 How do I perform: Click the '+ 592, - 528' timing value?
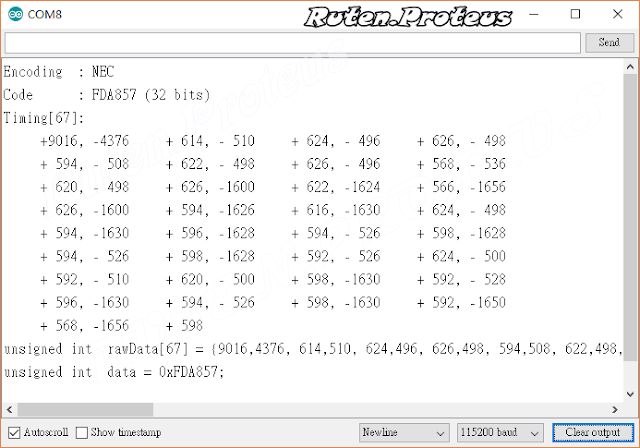(461, 279)
